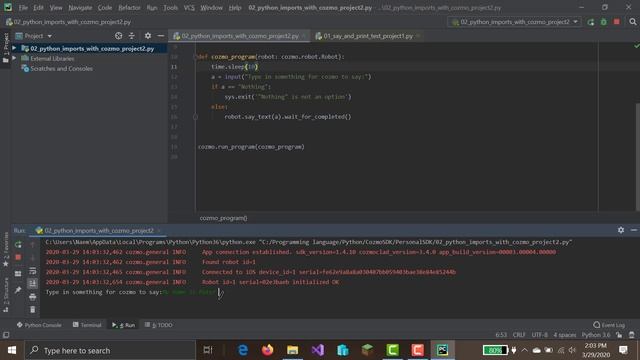
Task: Clear all Run console output
Action: 33,310
